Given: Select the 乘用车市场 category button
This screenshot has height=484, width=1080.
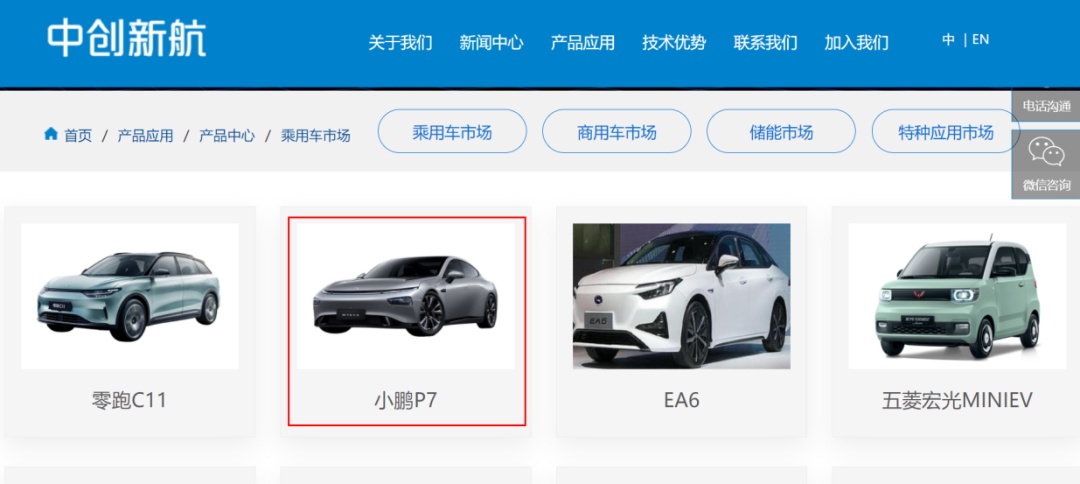Looking at the screenshot, I should click(453, 131).
